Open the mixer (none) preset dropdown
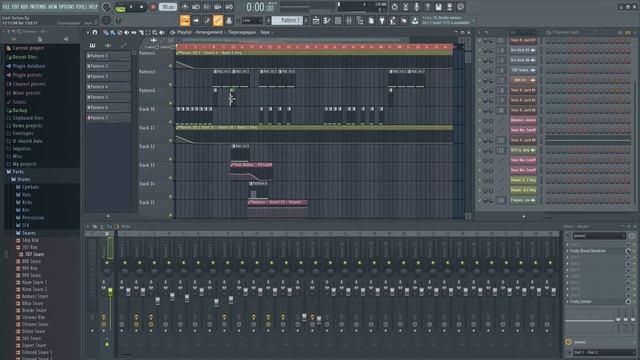Image resolution: width=640 pixels, height=360 pixels. pyautogui.click(x=599, y=236)
